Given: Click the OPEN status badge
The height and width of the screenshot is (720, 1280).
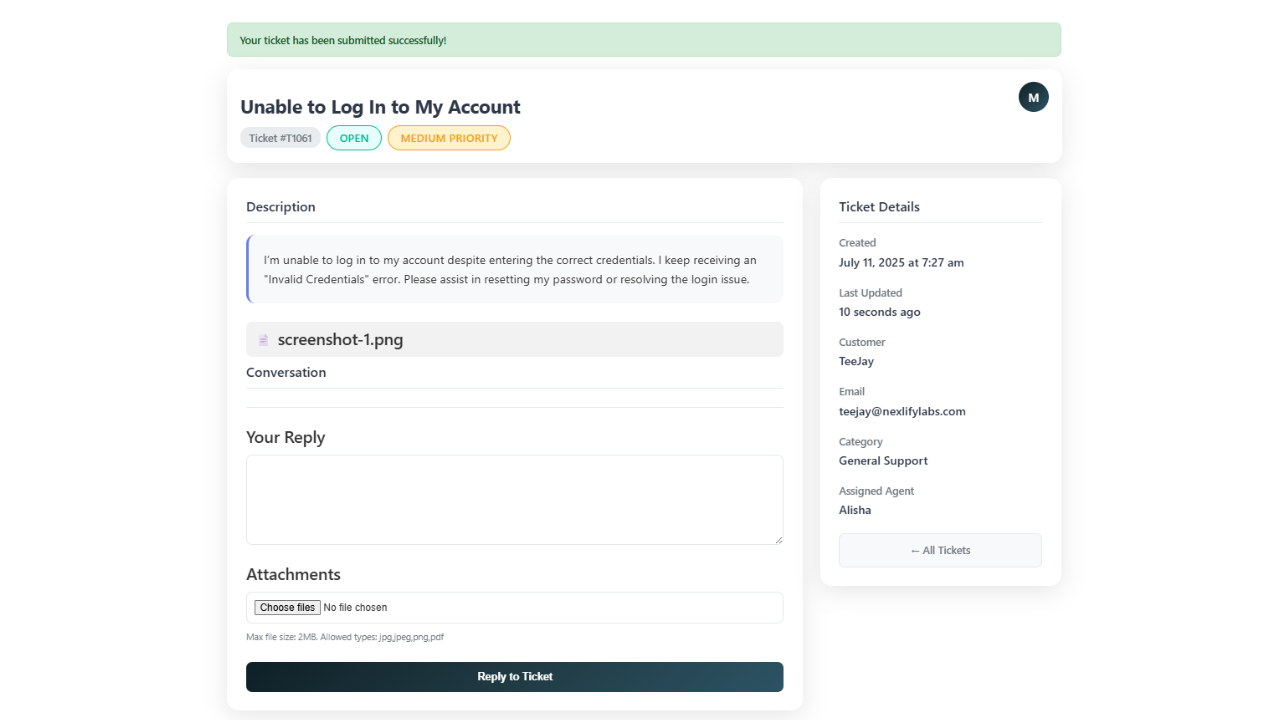Looking at the screenshot, I should [354, 138].
